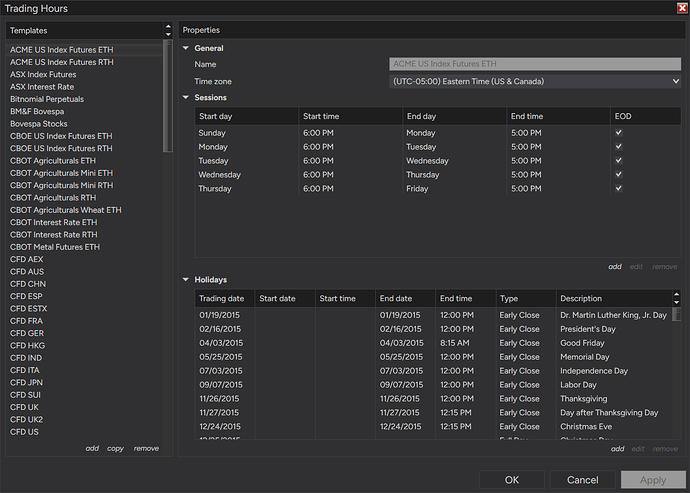The width and height of the screenshot is (690, 493).
Task: Toggle EOD checkbox for Wednesday session
Action: pos(619,174)
